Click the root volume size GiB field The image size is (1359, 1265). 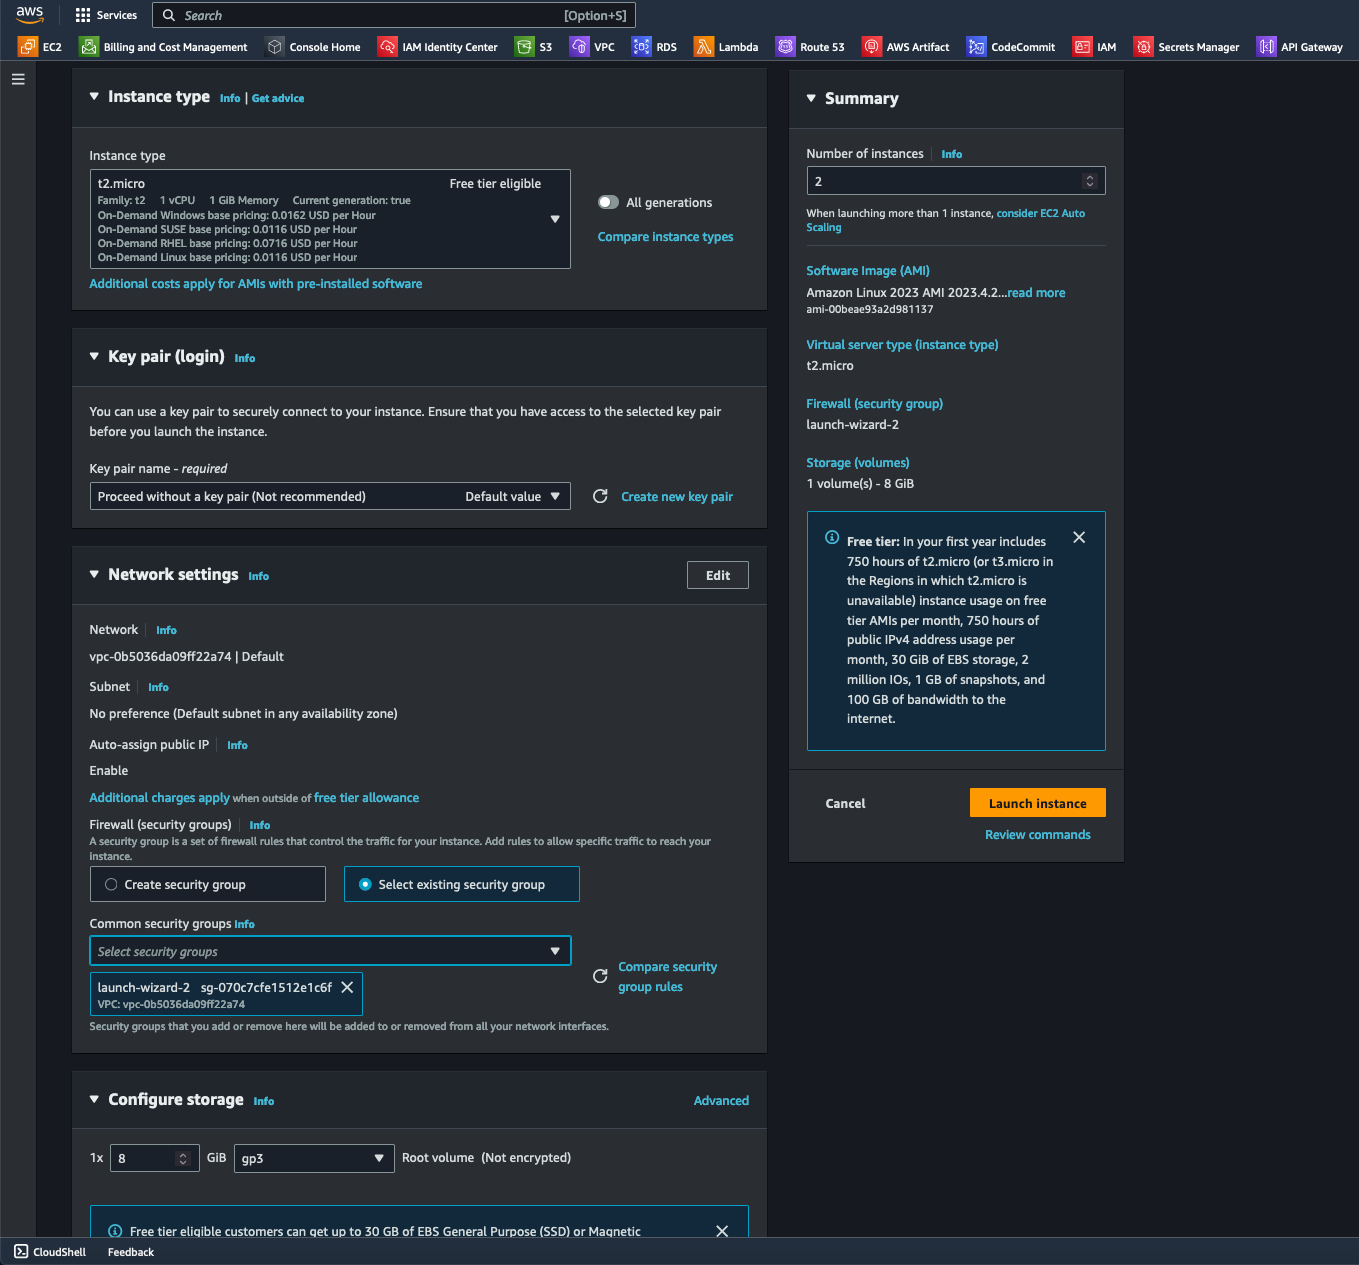point(153,1158)
